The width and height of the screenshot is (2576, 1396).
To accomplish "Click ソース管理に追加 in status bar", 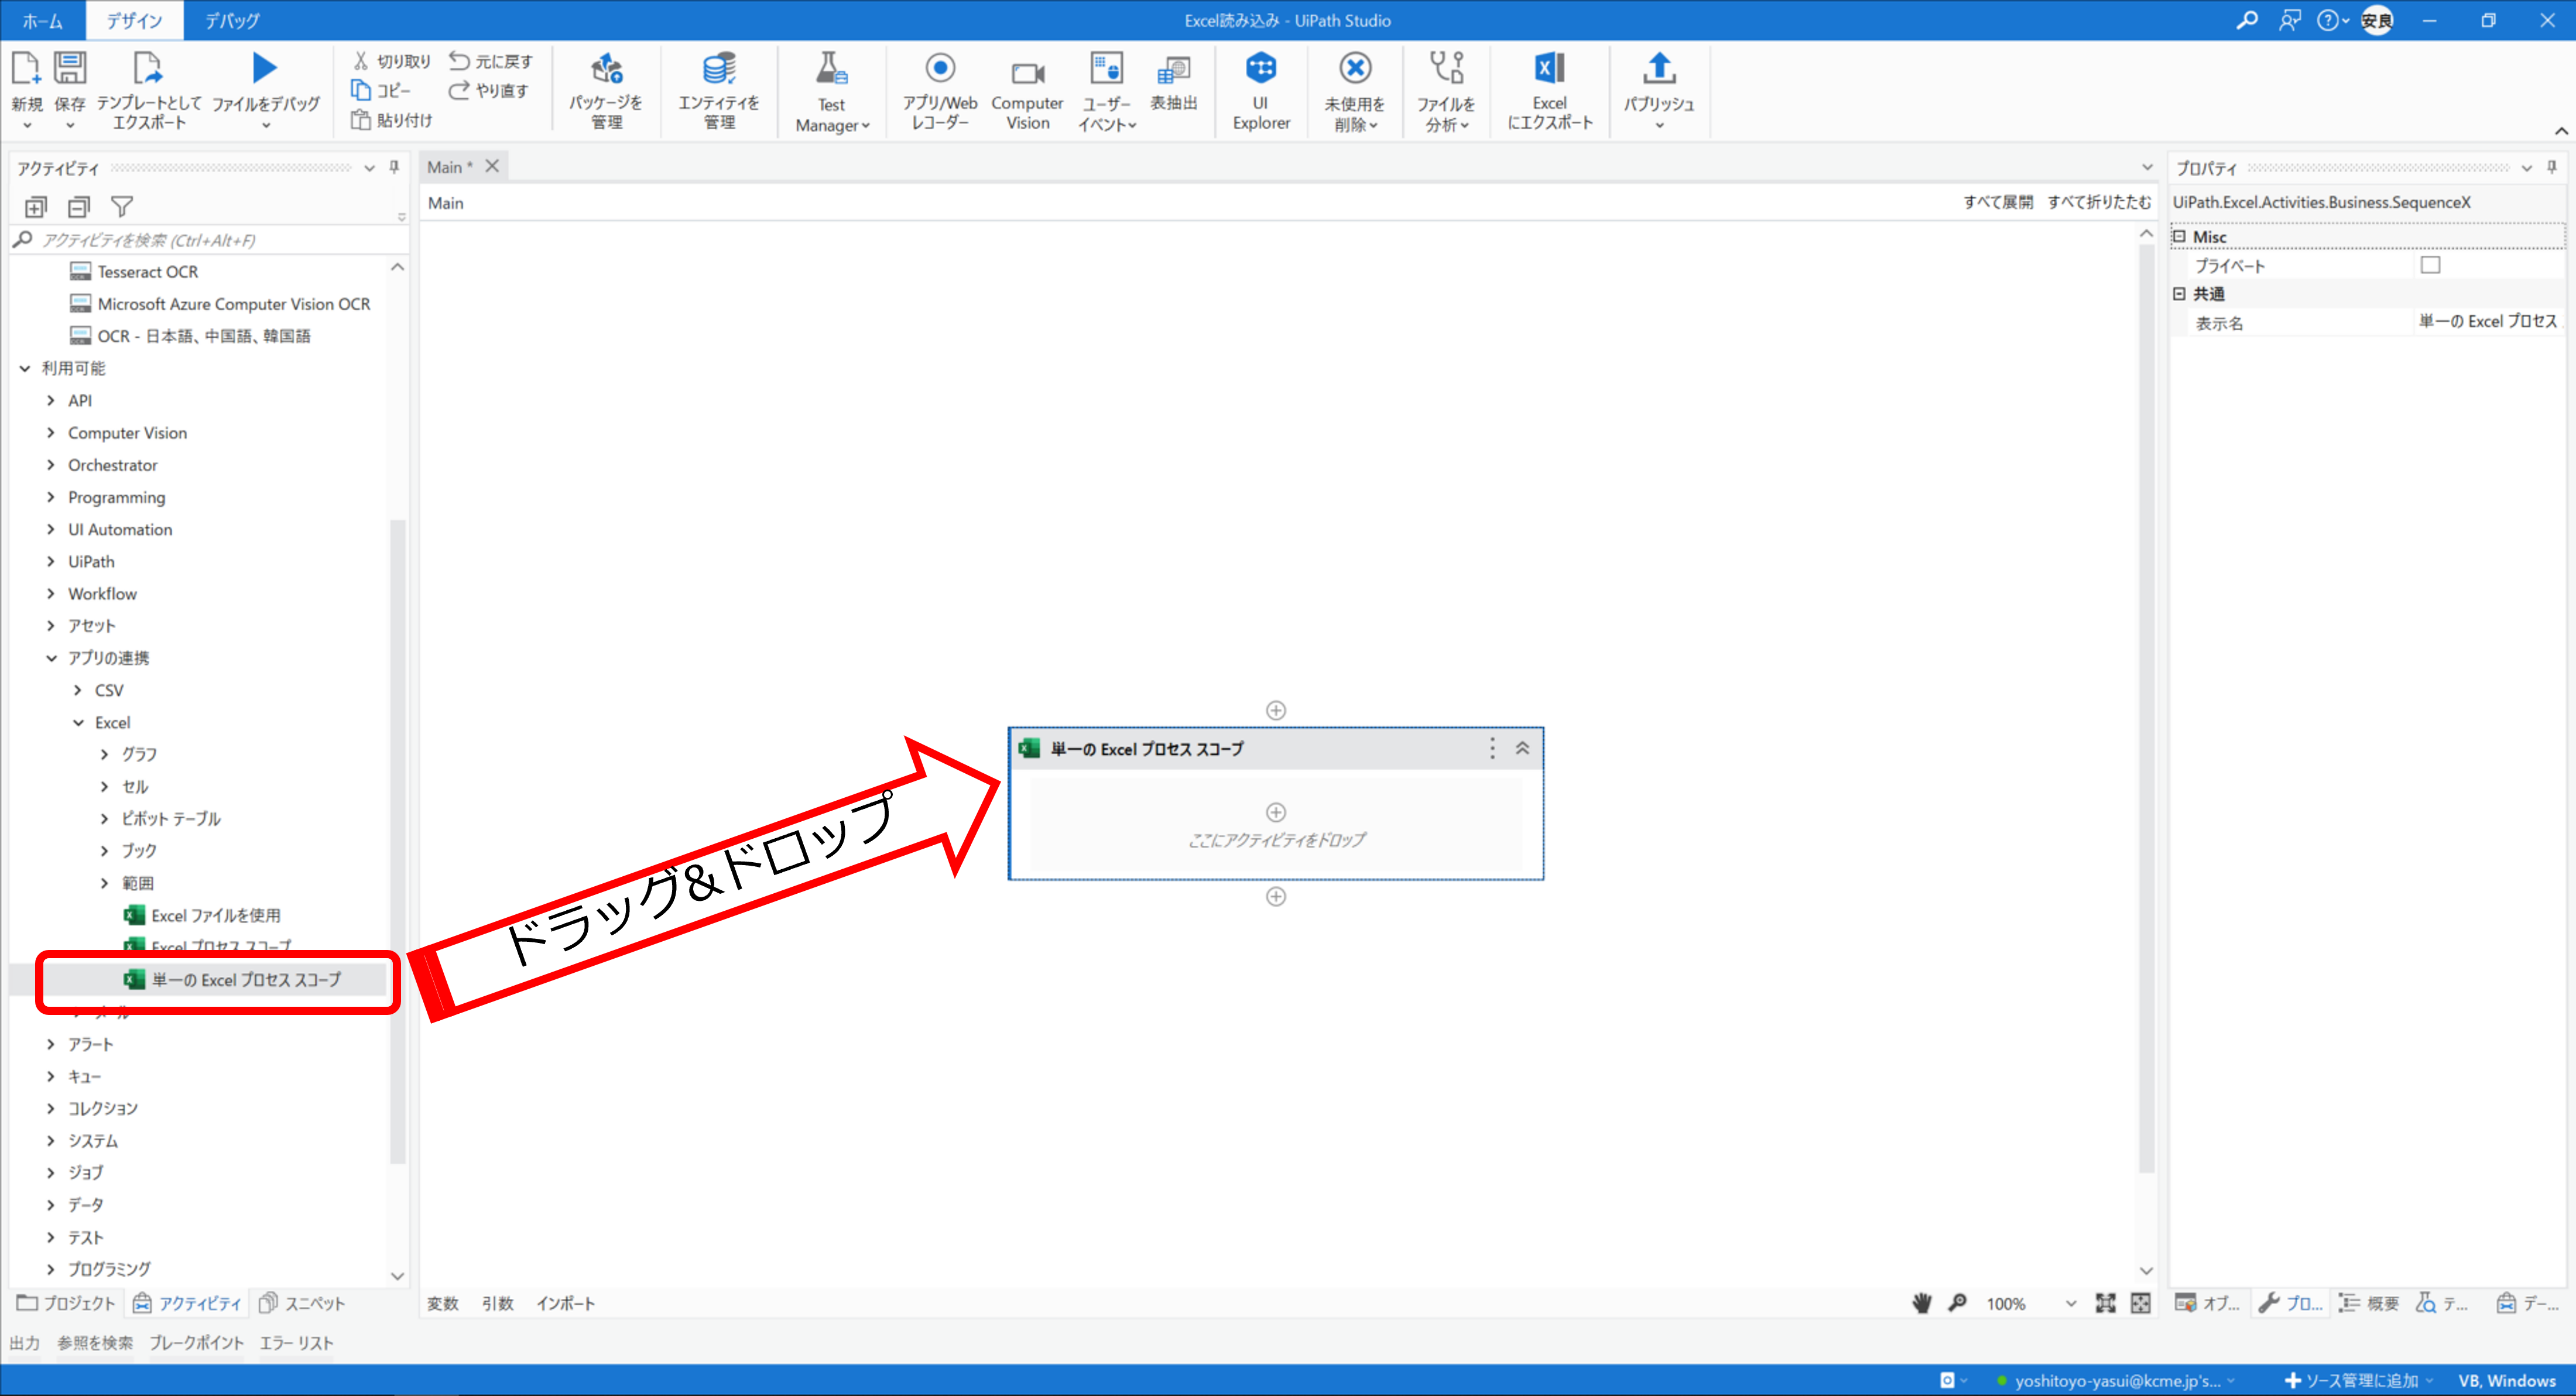I will tap(2358, 1381).
